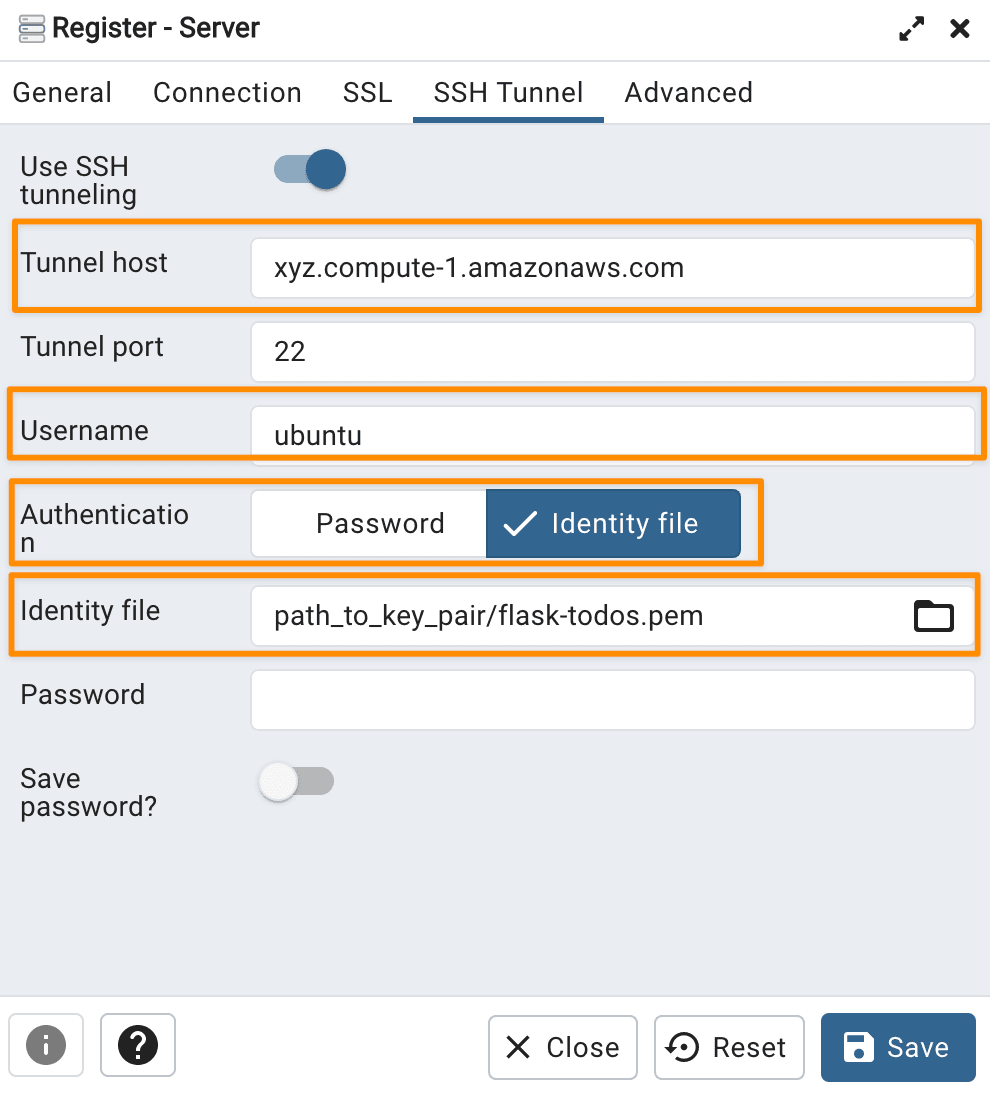Enable Save password
The image size is (990, 1096).
click(x=296, y=782)
